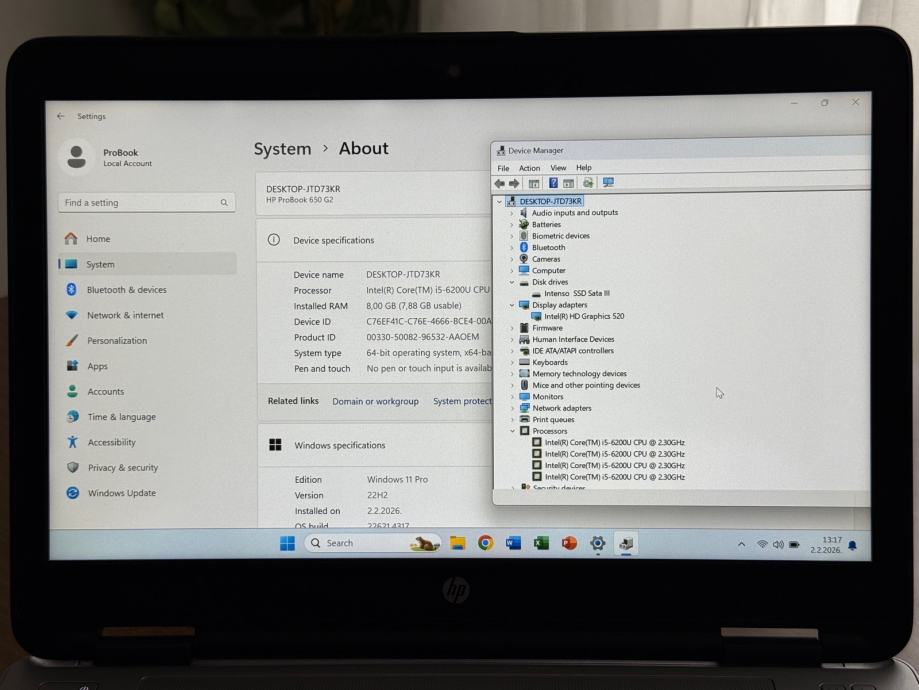Expand the Bluetooth node in Device Manager
Screen dimensions: 919x690
point(512,247)
